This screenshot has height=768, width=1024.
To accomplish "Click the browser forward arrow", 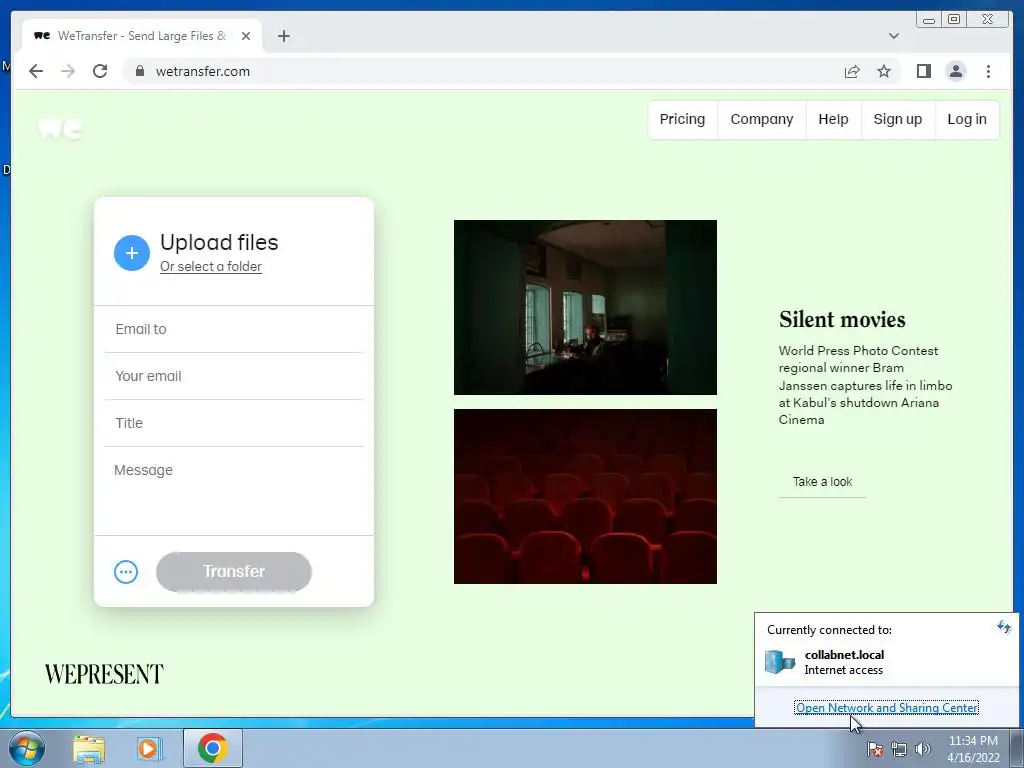I will pyautogui.click(x=68, y=71).
